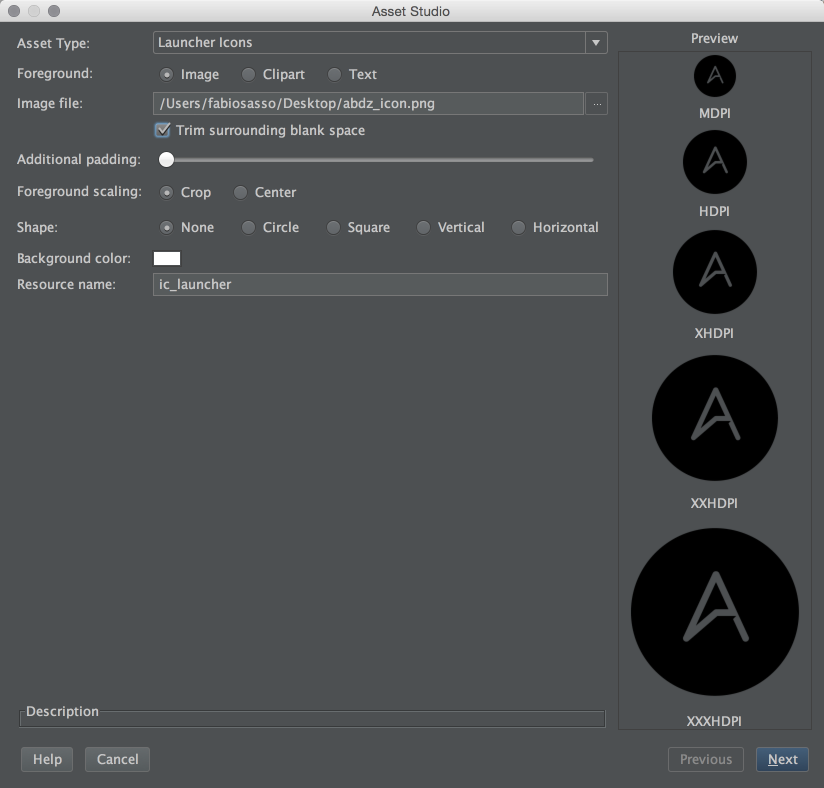
Task: Click the Asset Type label
Action: point(53,43)
